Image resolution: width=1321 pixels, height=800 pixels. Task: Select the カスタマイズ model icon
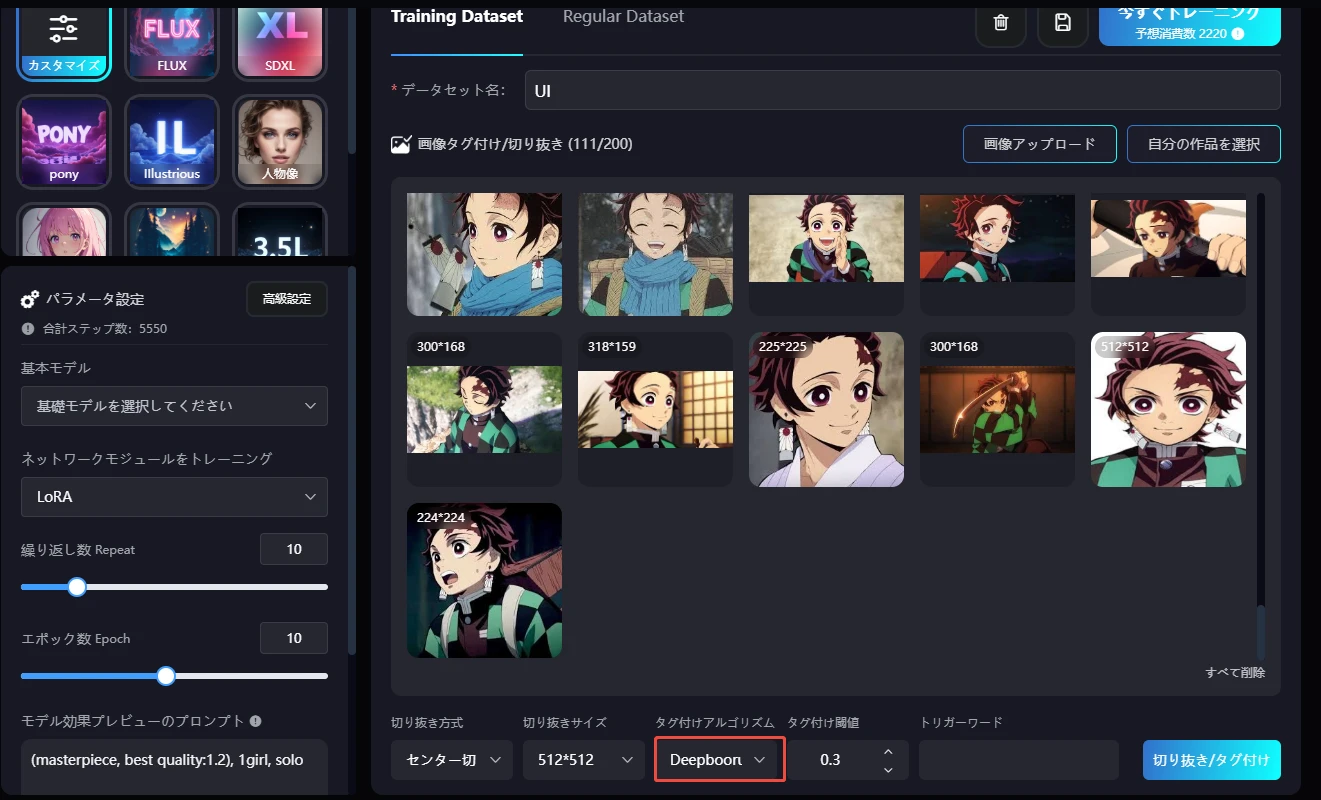[x=64, y=40]
